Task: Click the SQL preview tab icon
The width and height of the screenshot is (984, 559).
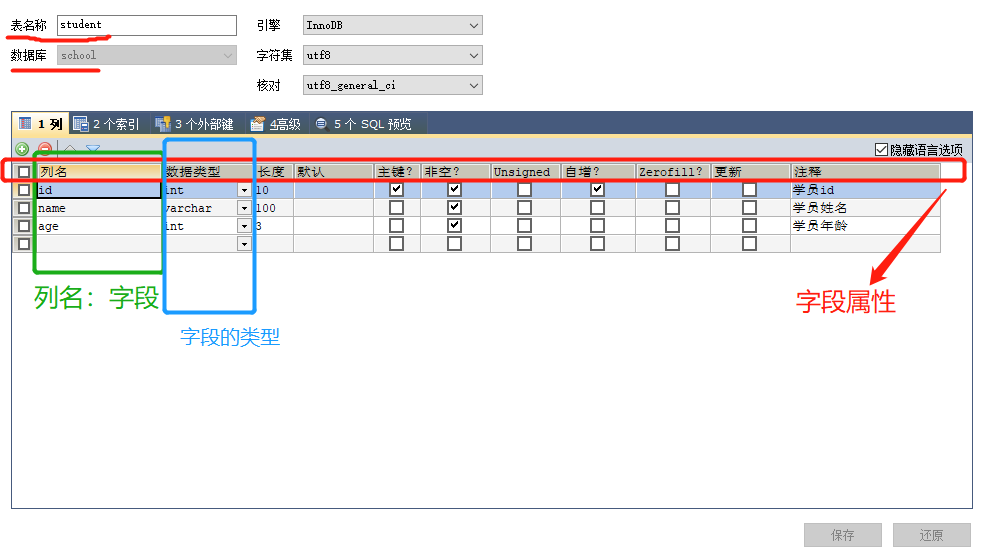Action: click(322, 124)
